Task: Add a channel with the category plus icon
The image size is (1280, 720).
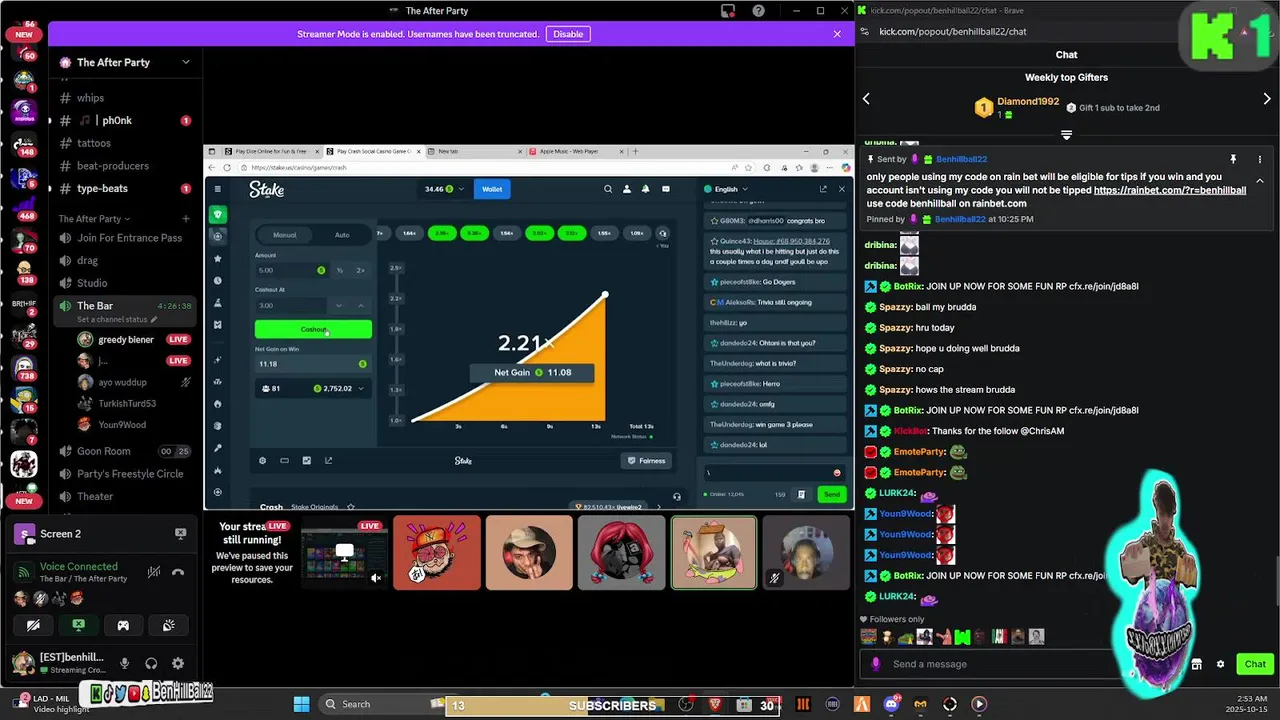Action: (x=186, y=218)
